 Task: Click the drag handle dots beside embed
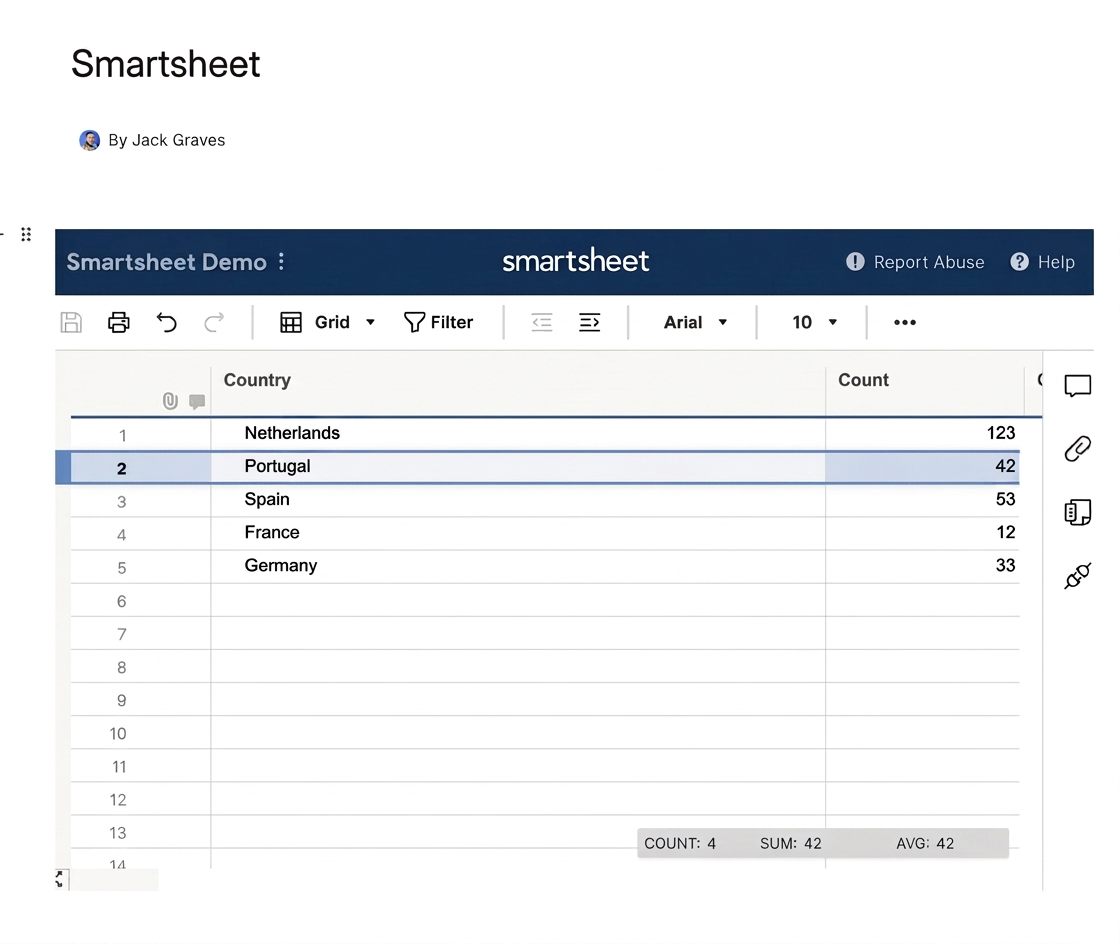(26, 234)
